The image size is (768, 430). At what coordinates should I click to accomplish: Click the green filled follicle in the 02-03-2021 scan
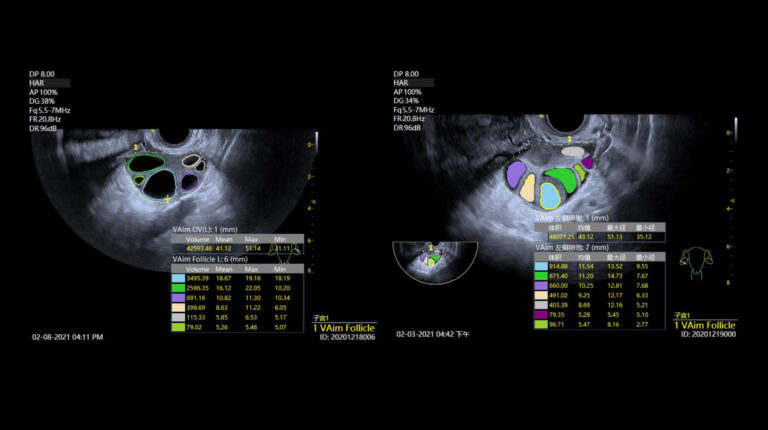[x=563, y=180]
